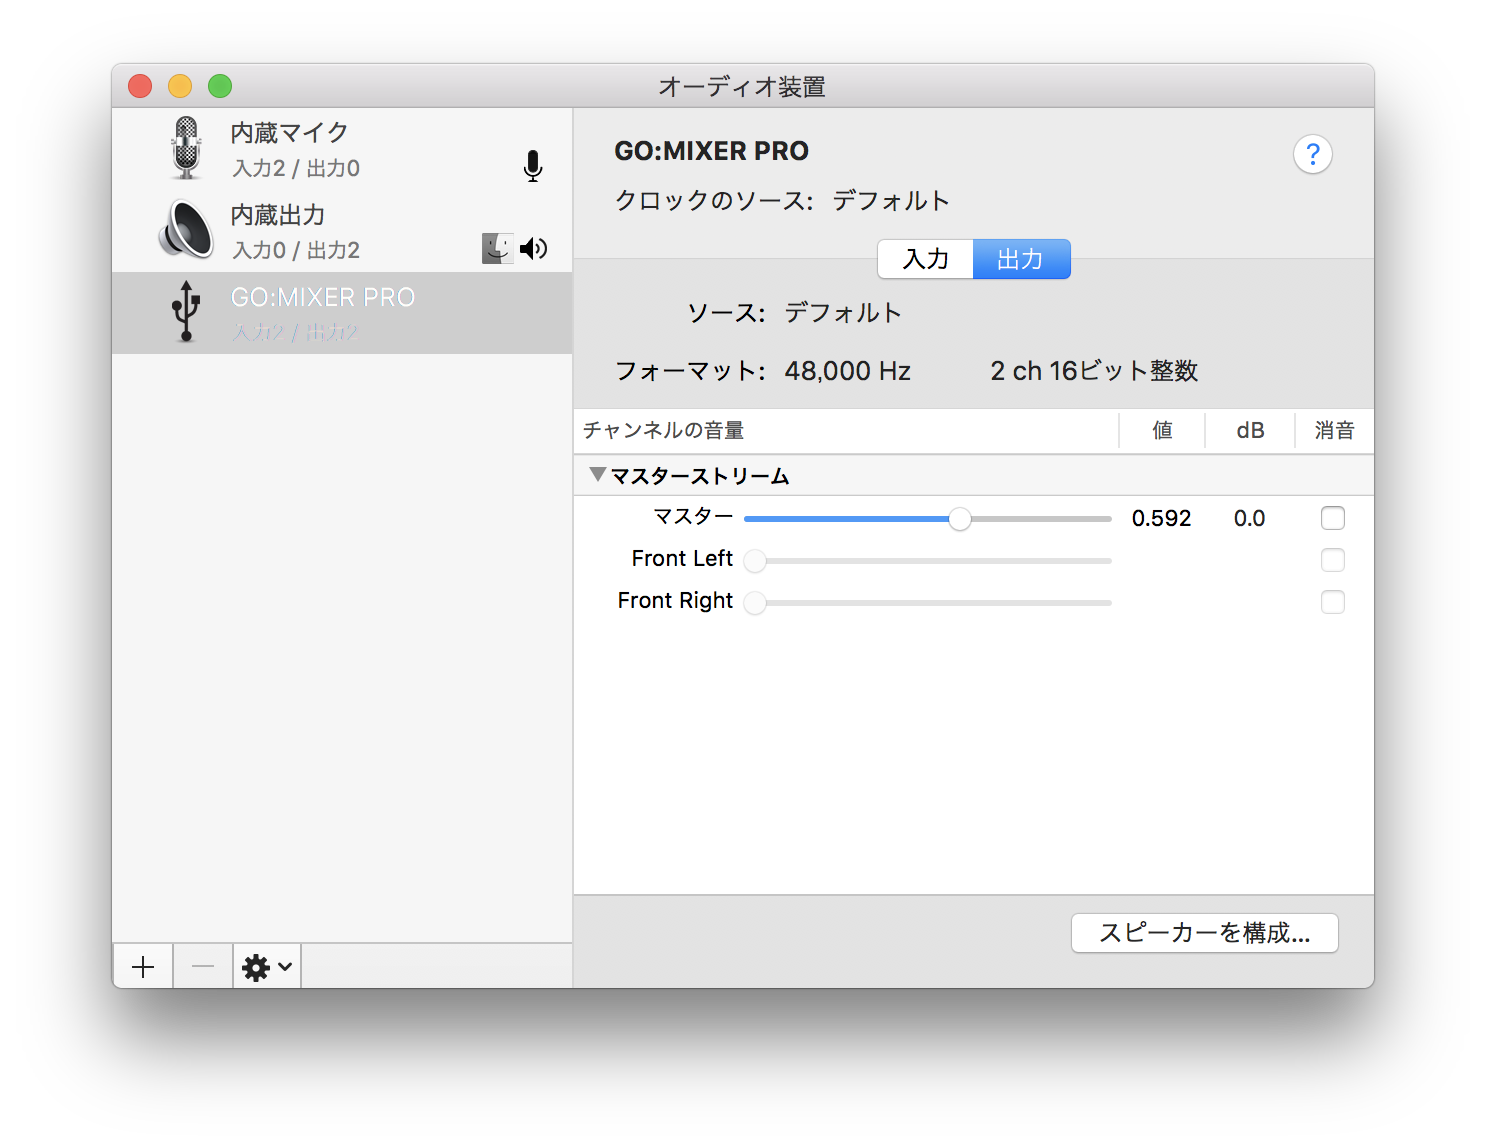
Task: Toggle the Front Left mute checkbox
Action: click(x=1333, y=560)
